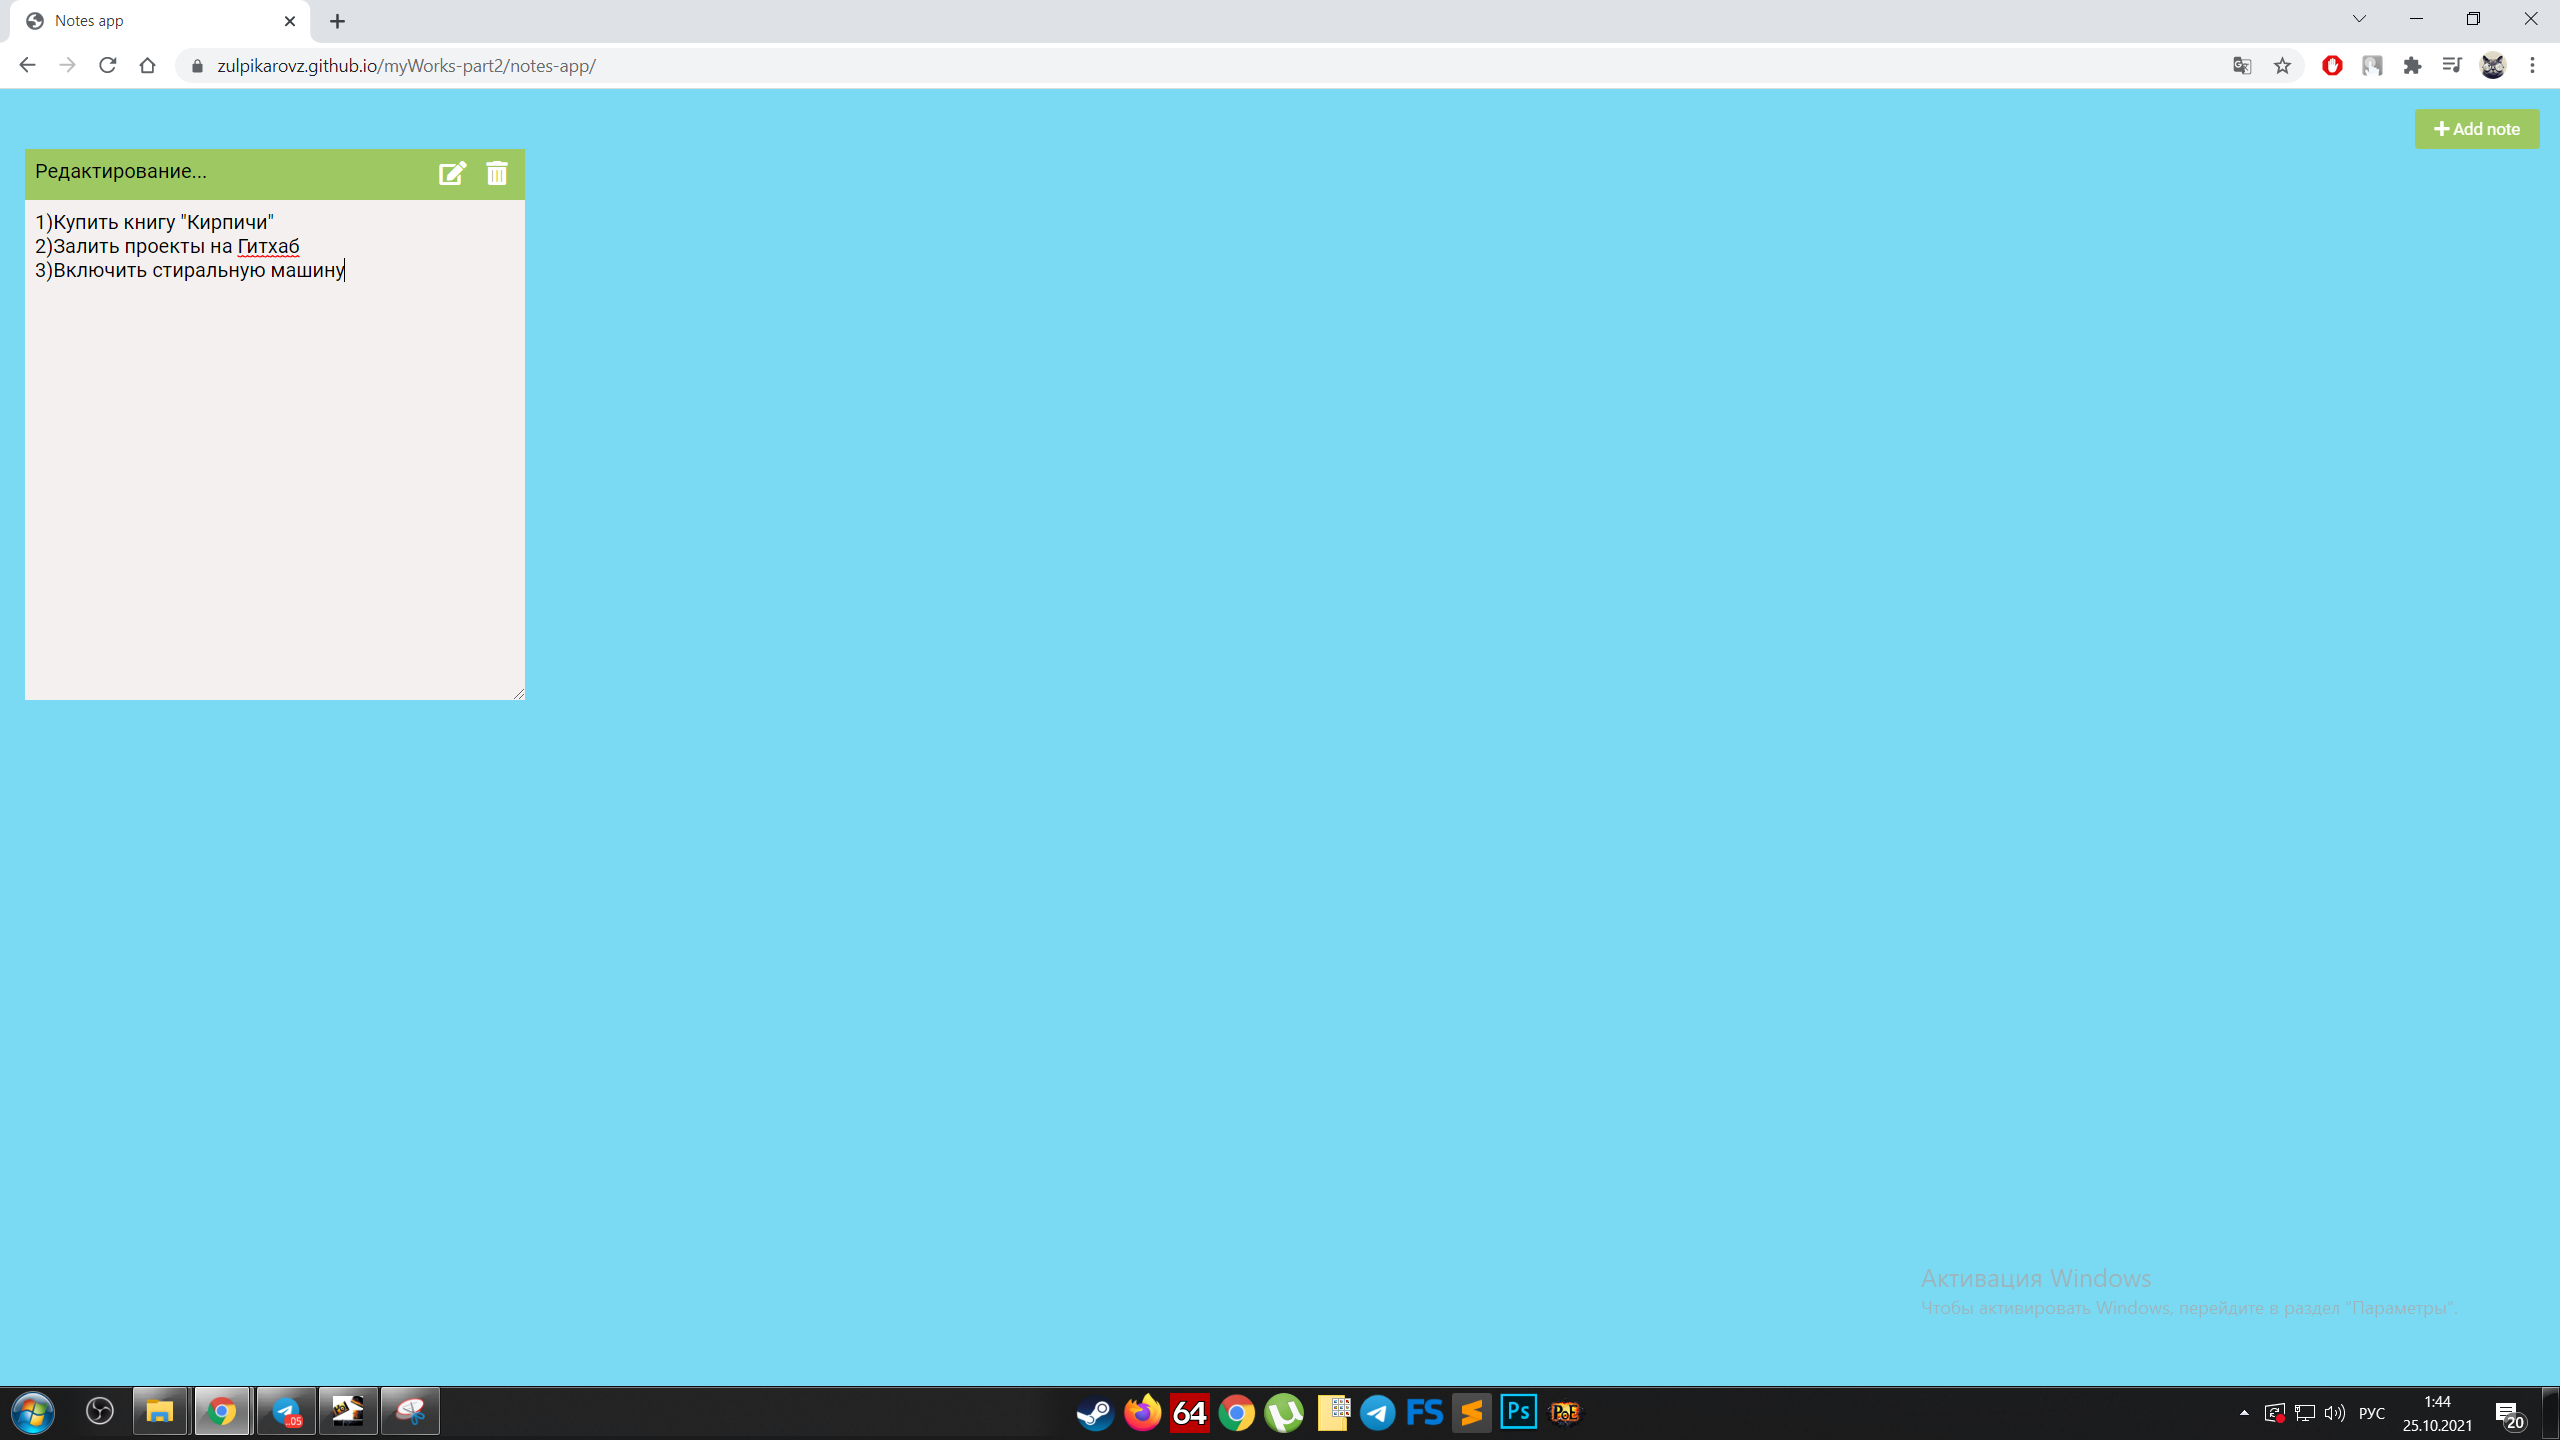Expand the tab search chevron
Viewport: 2560px width, 1440px height.
[x=2359, y=19]
